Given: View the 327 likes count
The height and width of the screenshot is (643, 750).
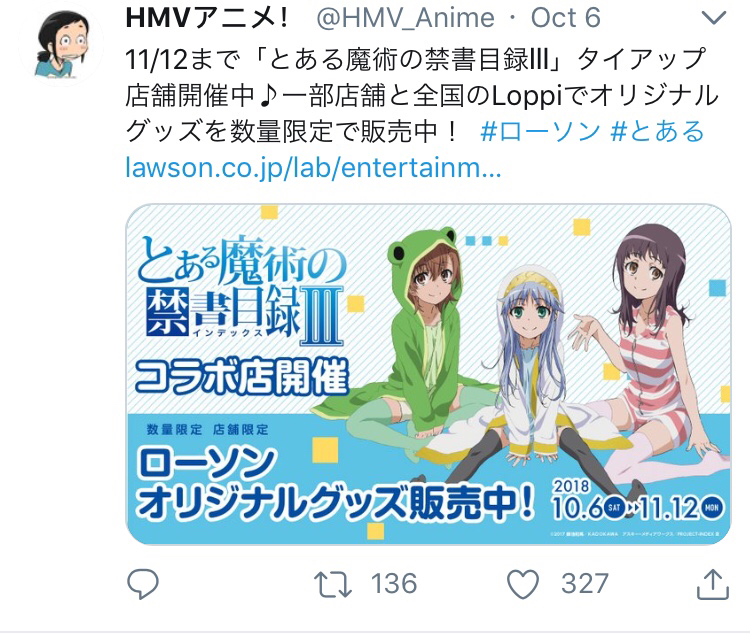Looking at the screenshot, I should (585, 584).
